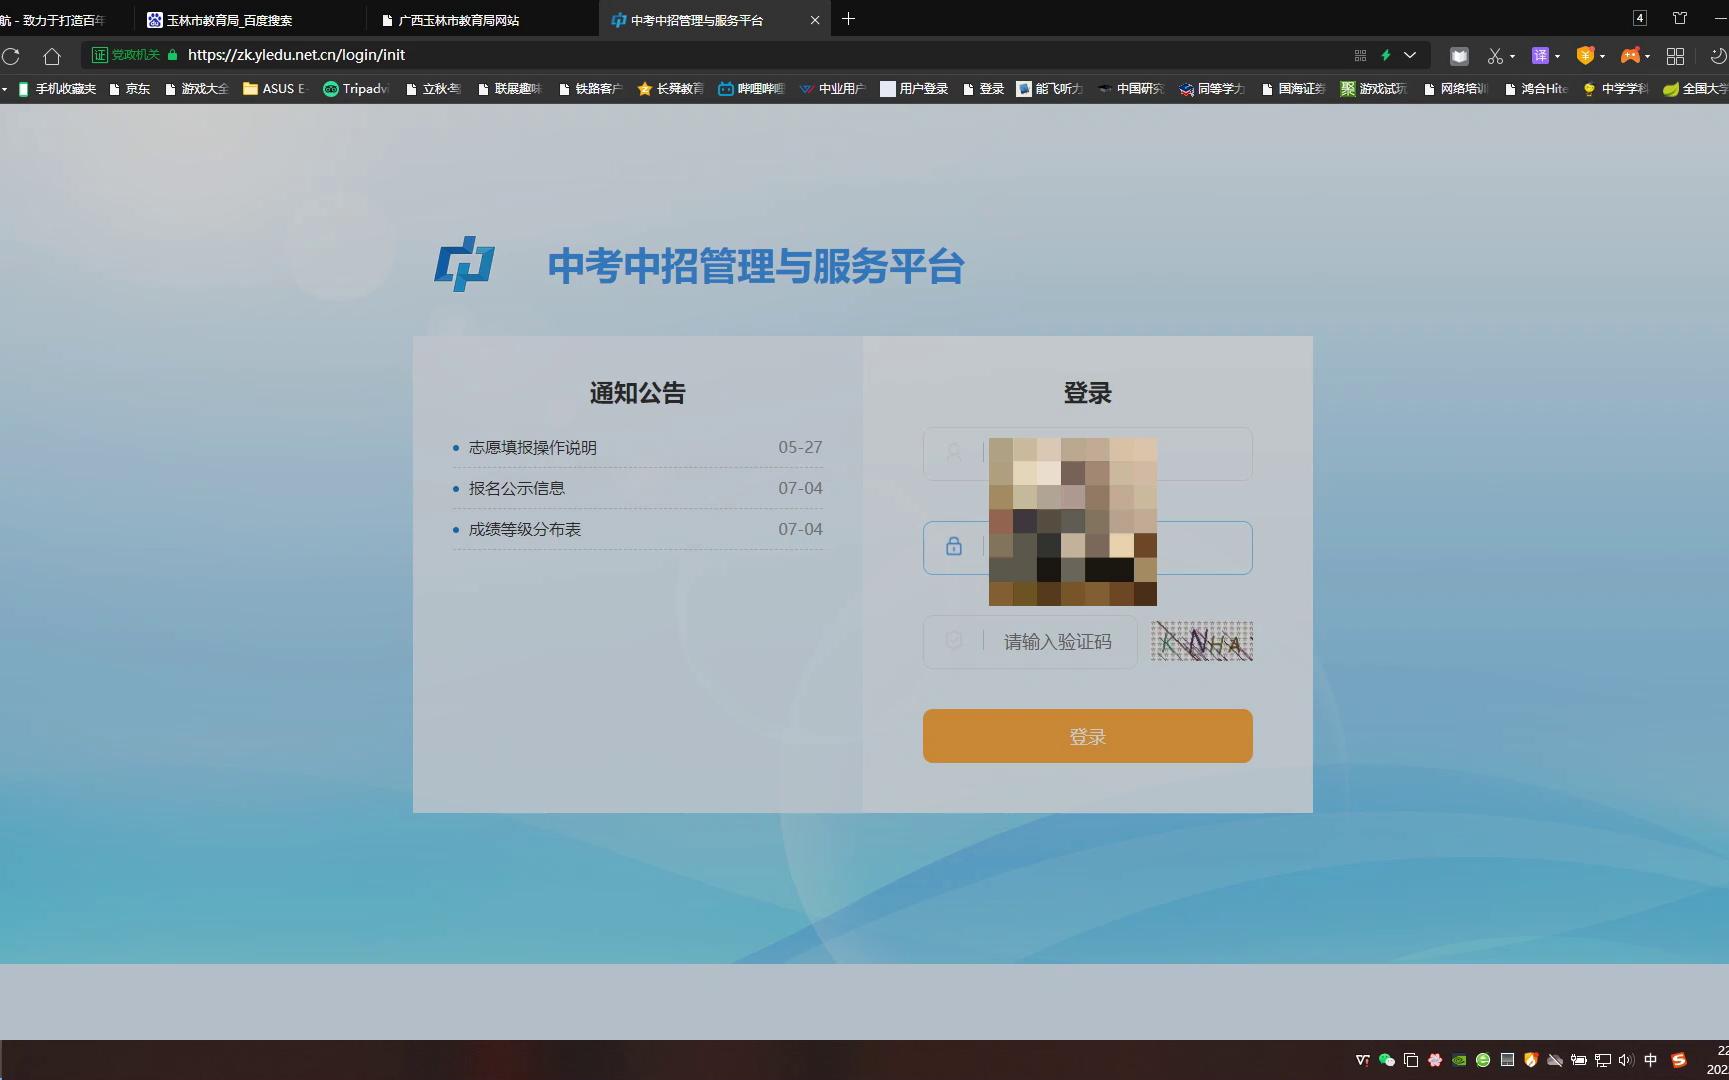The image size is (1729, 1080).
Task: Click the orange 登录 button
Action: [x=1087, y=736]
